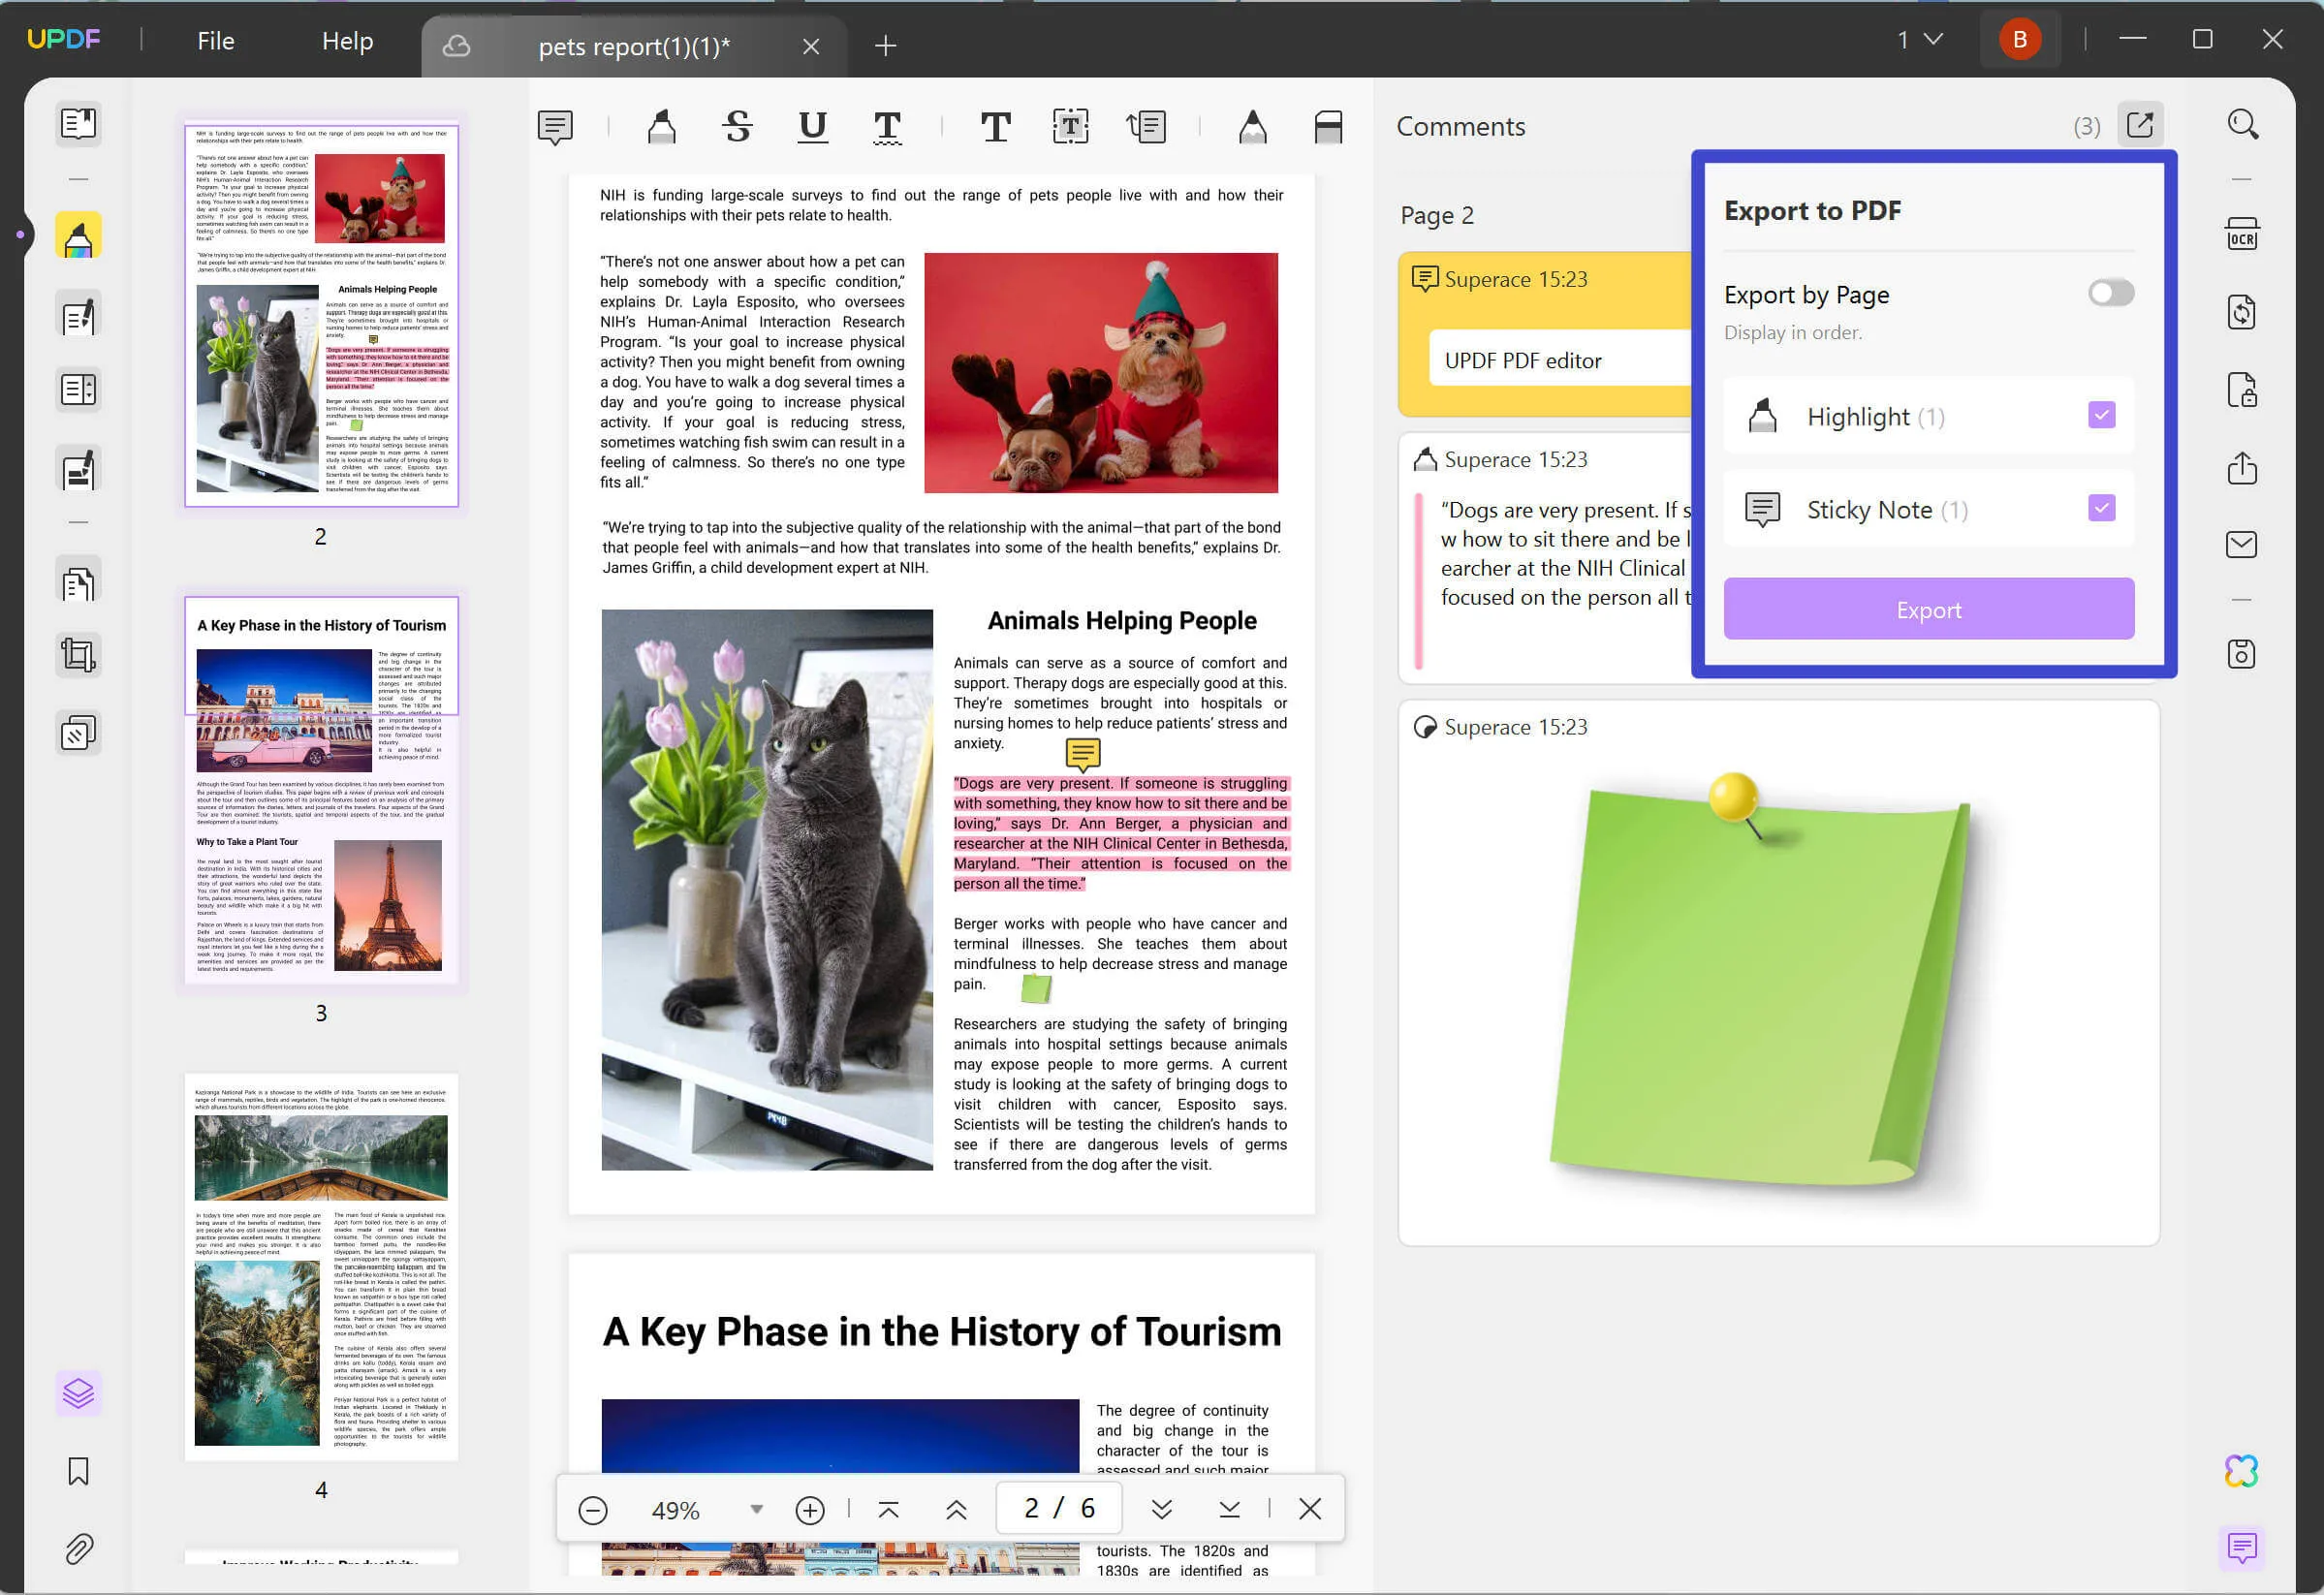Open the Bookmarks panel icon
The width and height of the screenshot is (2324, 1595).
pos(78,1471)
